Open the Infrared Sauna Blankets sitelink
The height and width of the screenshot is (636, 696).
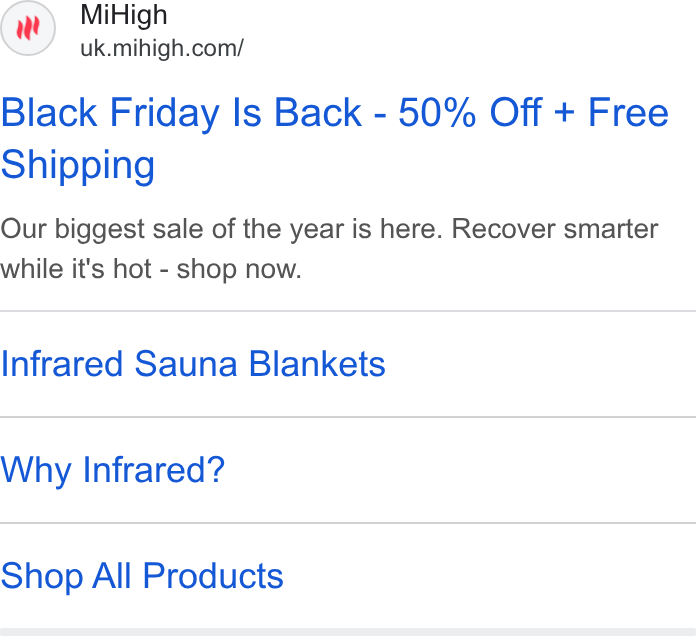(x=193, y=364)
